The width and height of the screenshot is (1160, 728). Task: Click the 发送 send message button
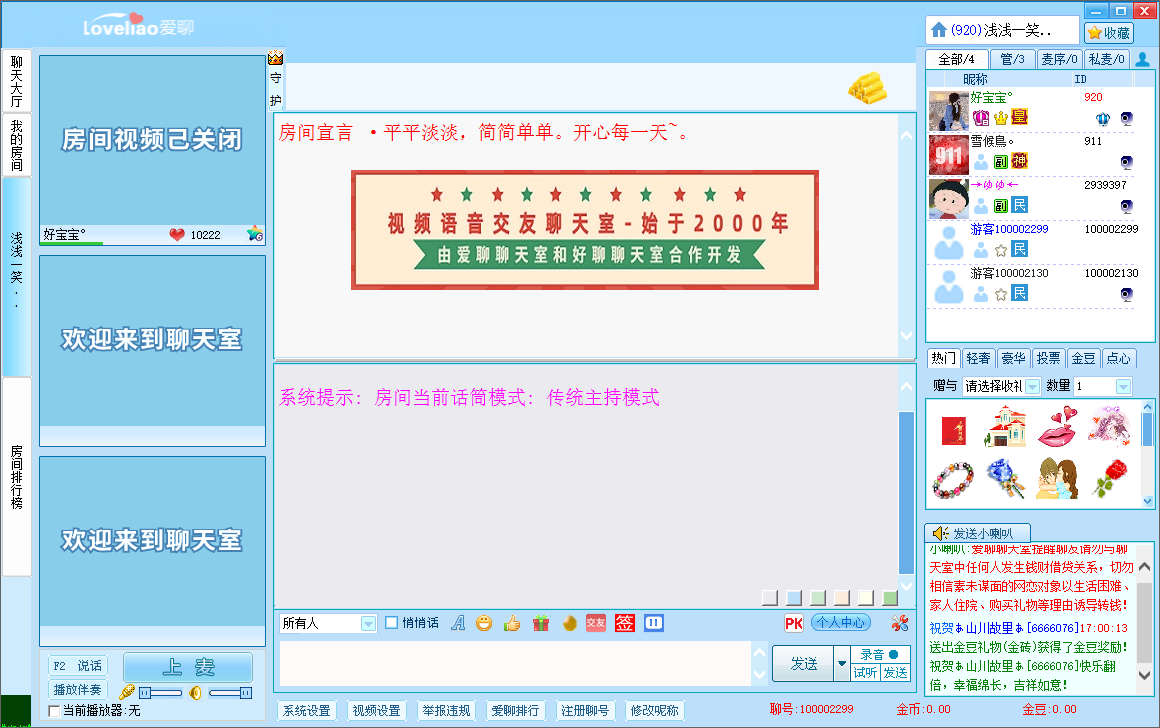pos(803,664)
